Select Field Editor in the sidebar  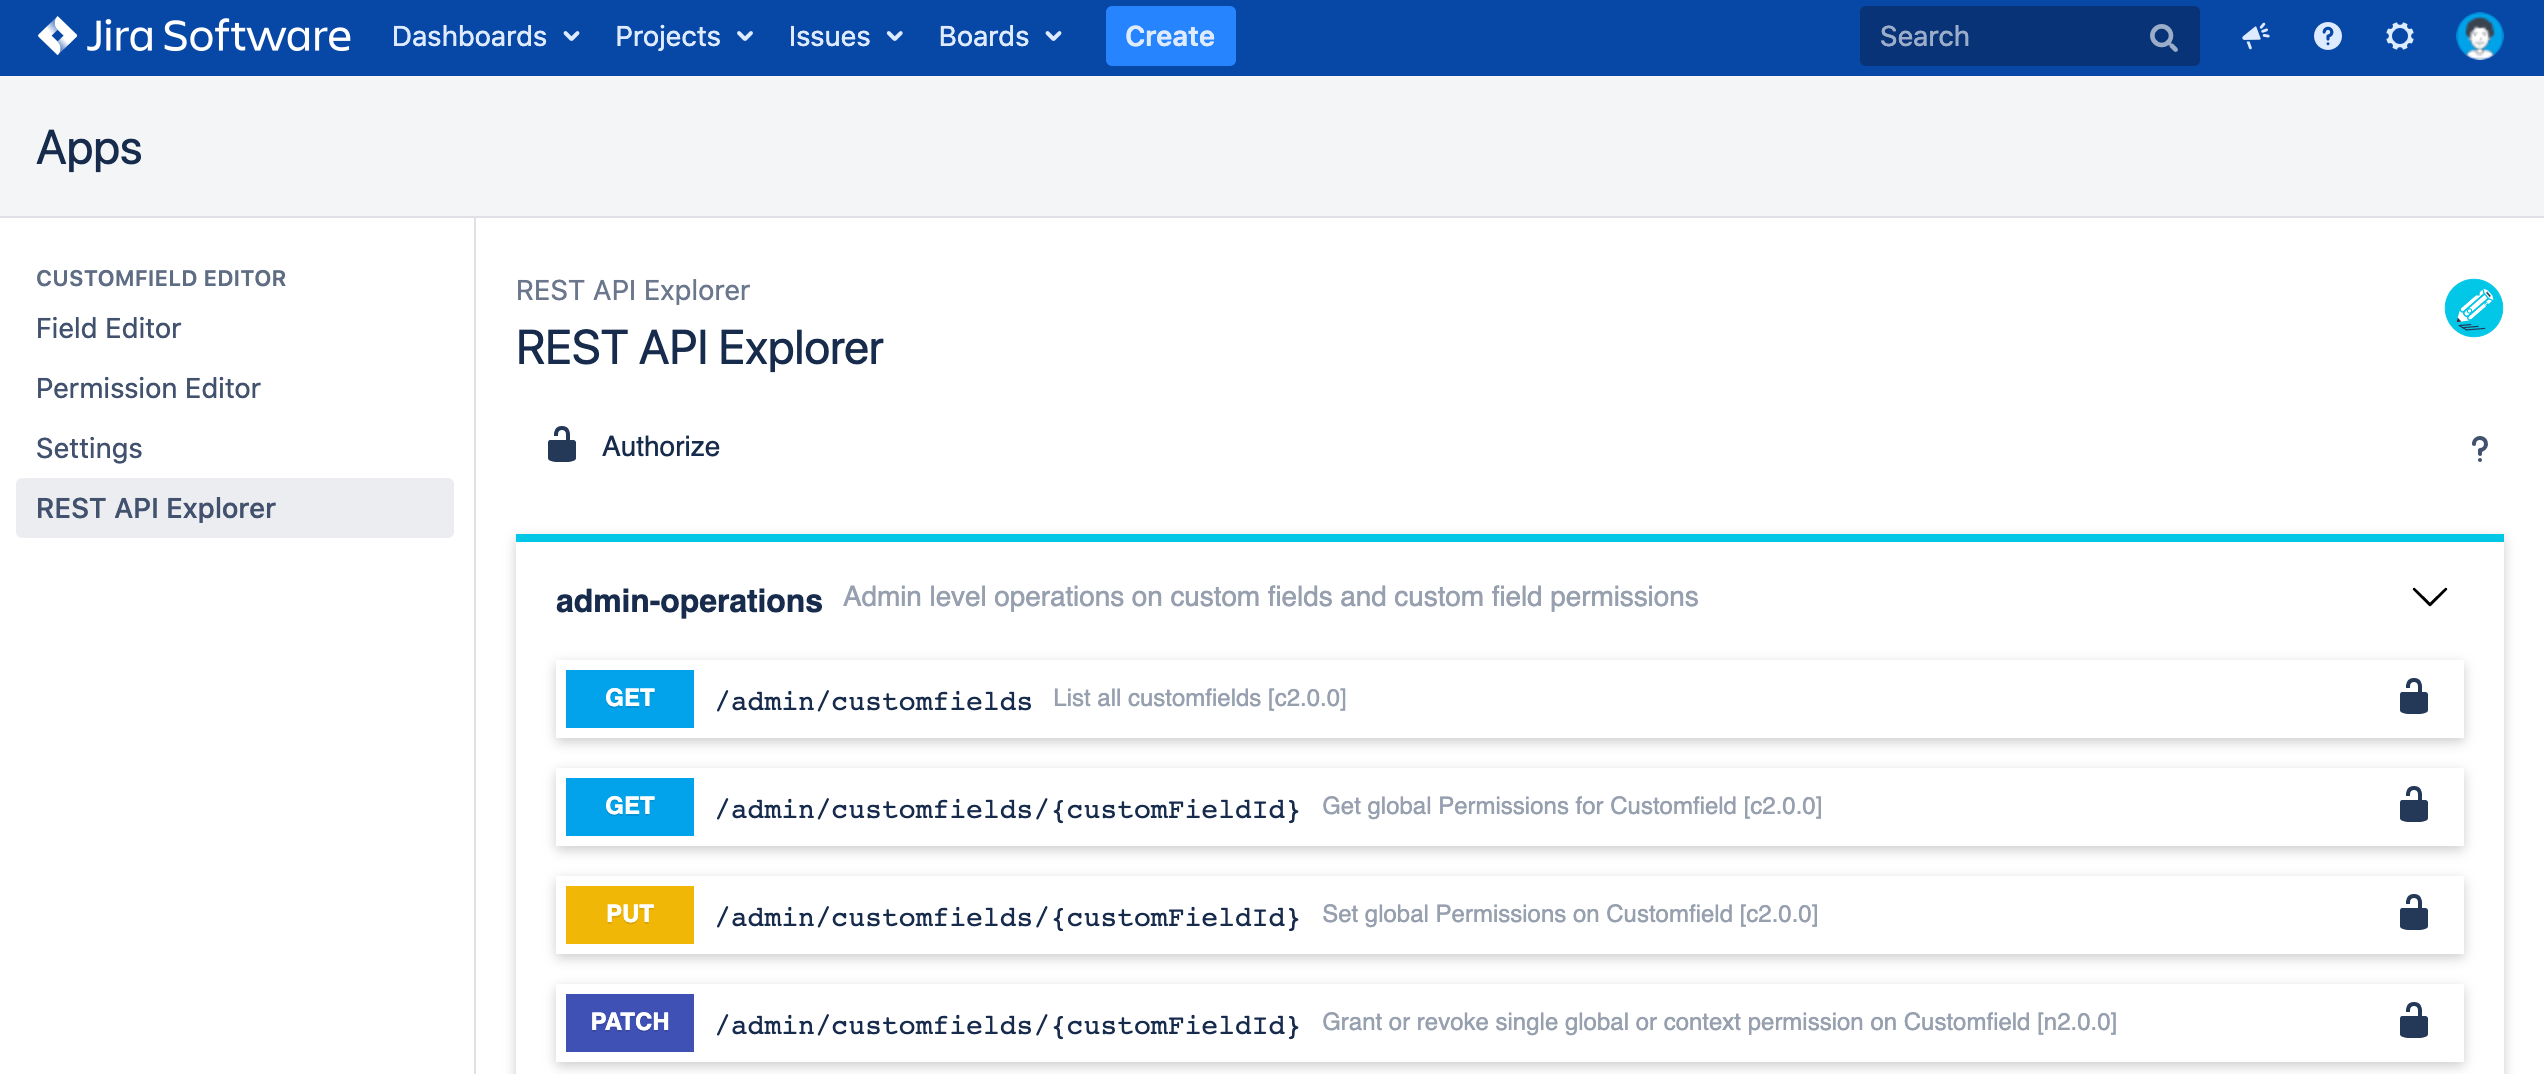point(108,328)
